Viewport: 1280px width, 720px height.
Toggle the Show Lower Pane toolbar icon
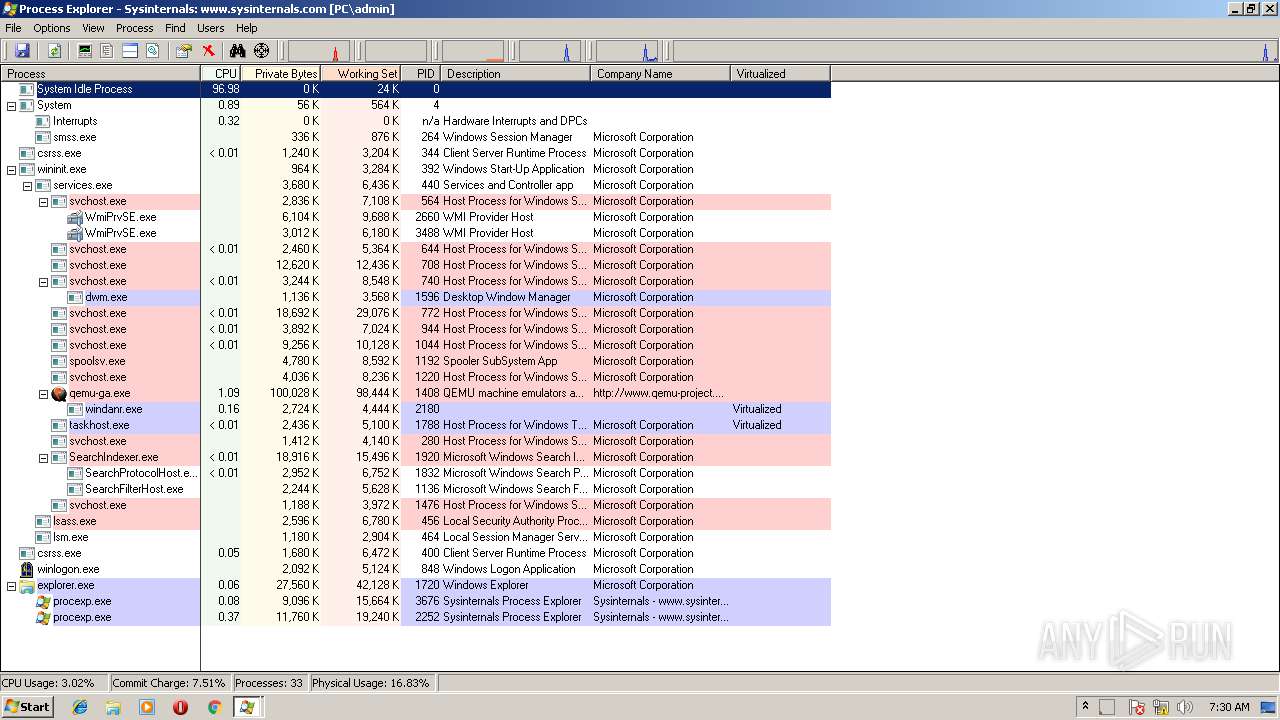tap(130, 51)
